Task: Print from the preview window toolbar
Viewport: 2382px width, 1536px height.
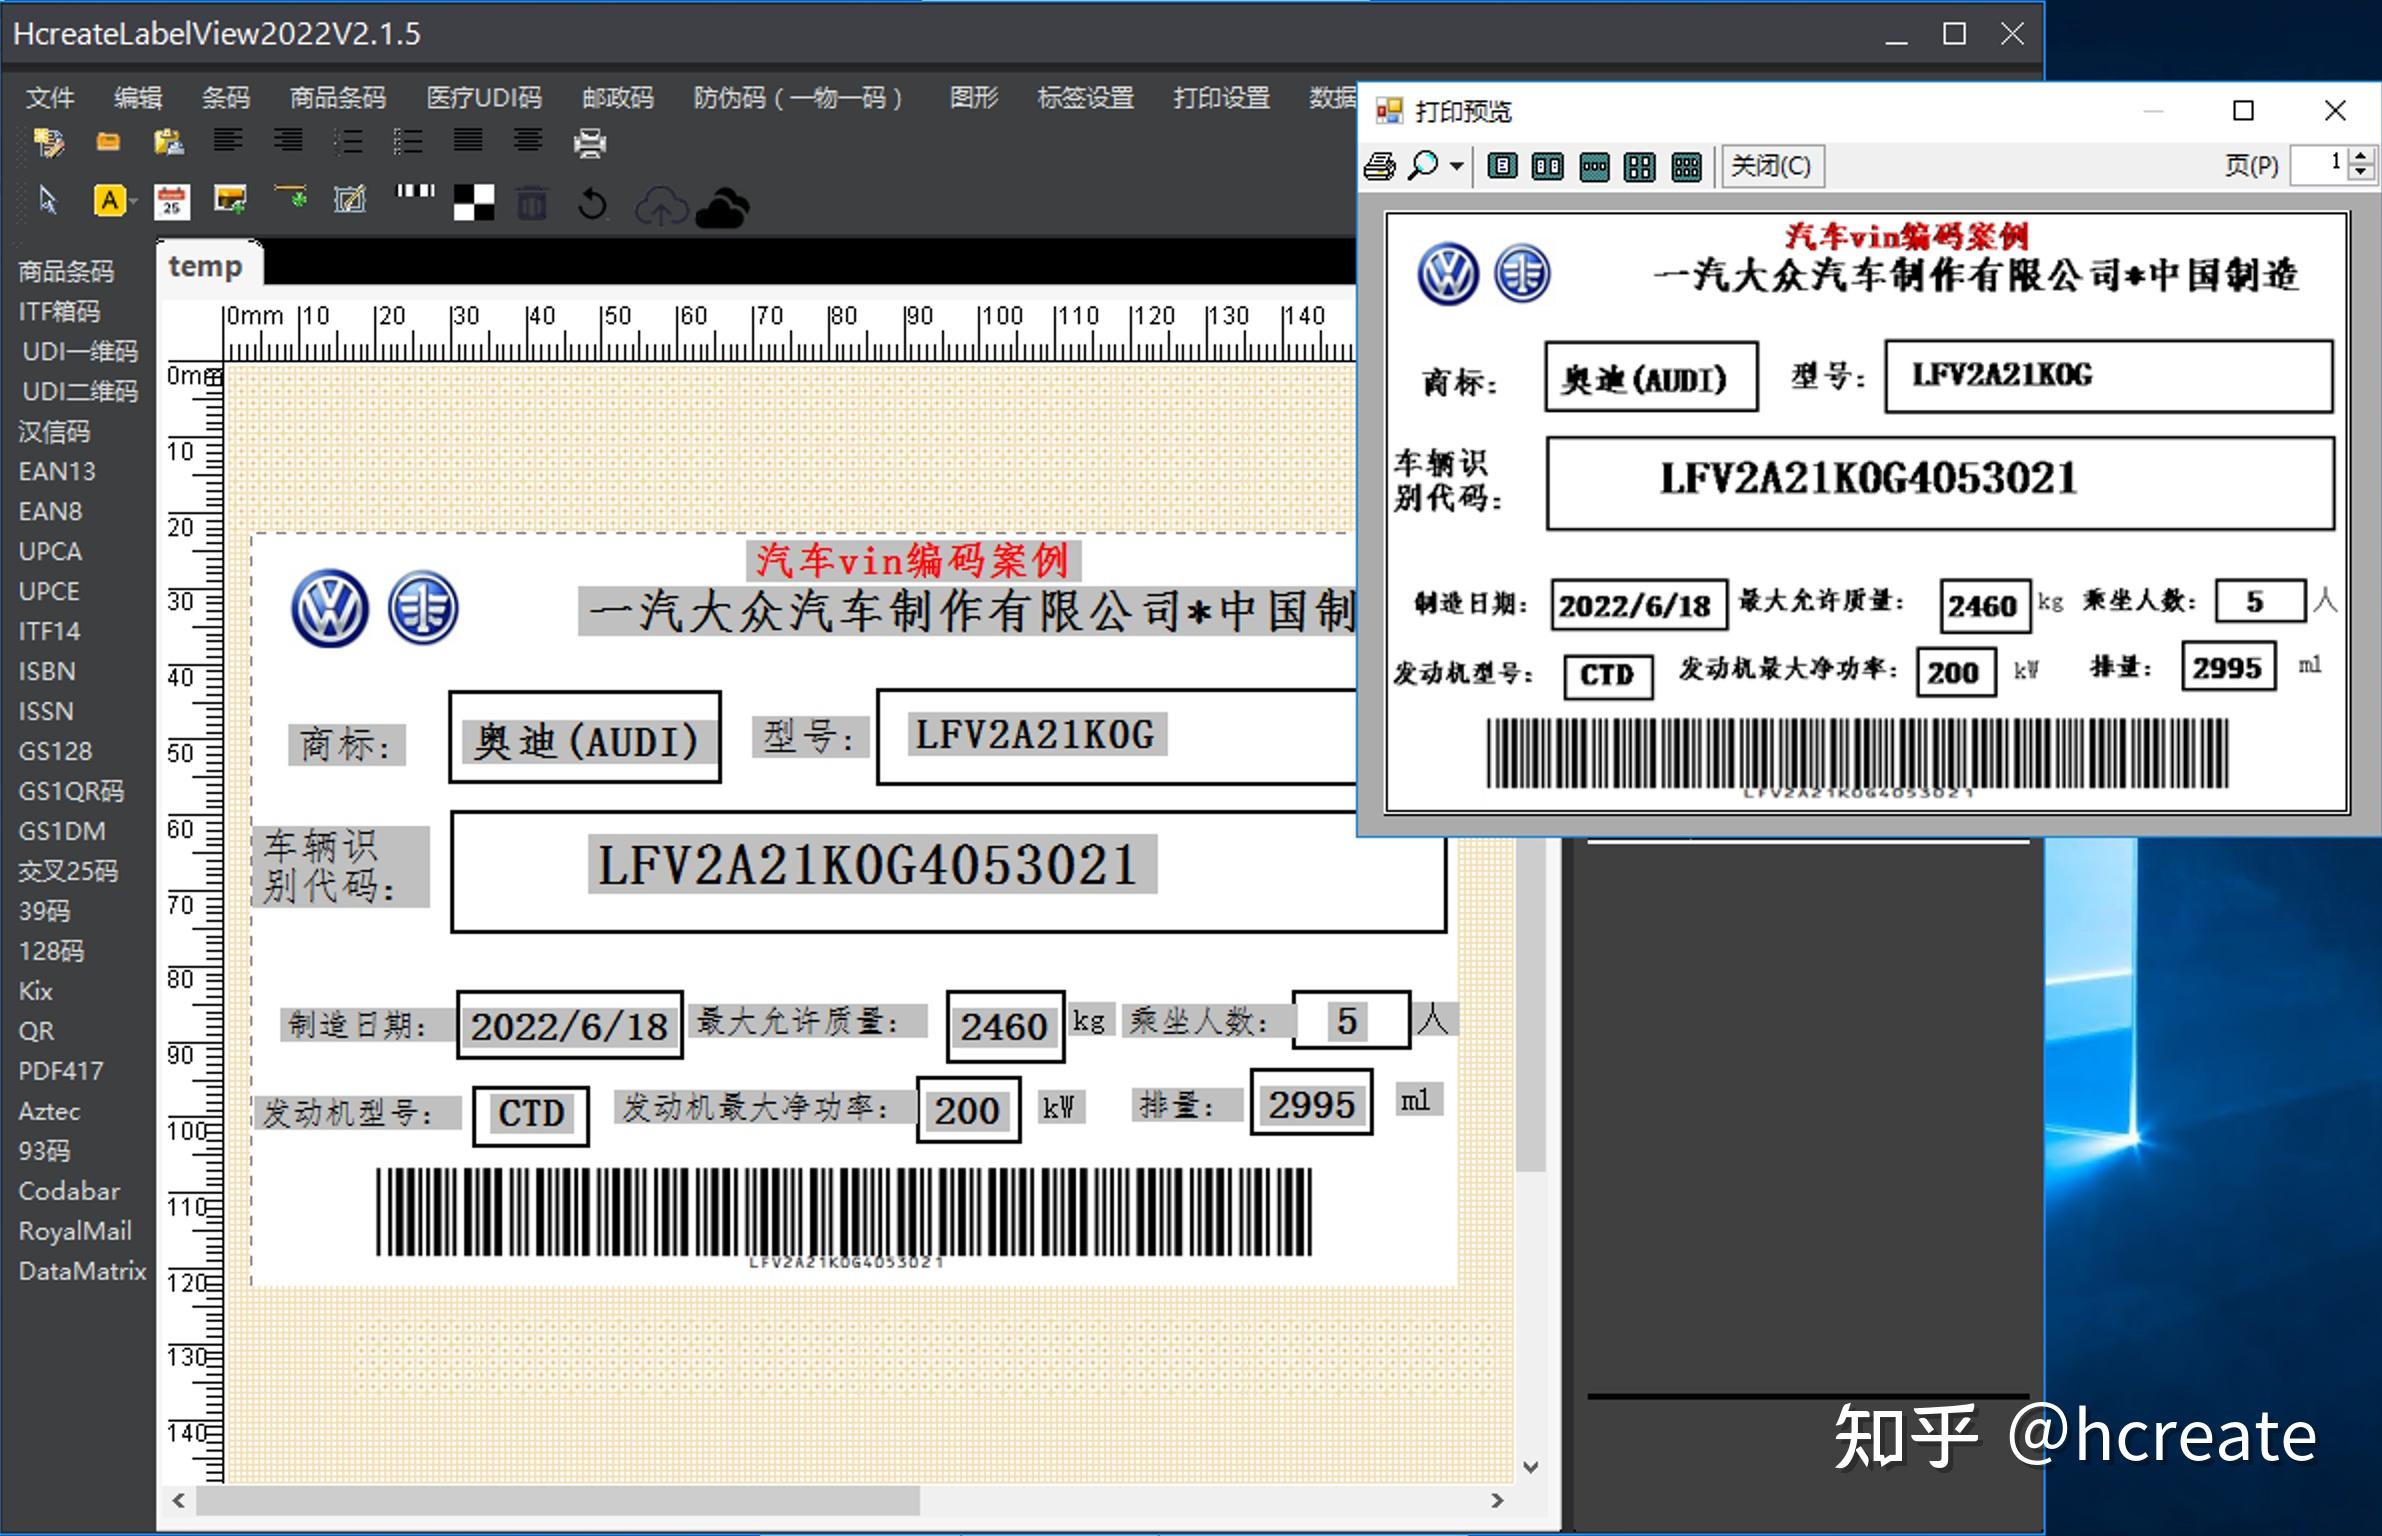Action: (1380, 166)
